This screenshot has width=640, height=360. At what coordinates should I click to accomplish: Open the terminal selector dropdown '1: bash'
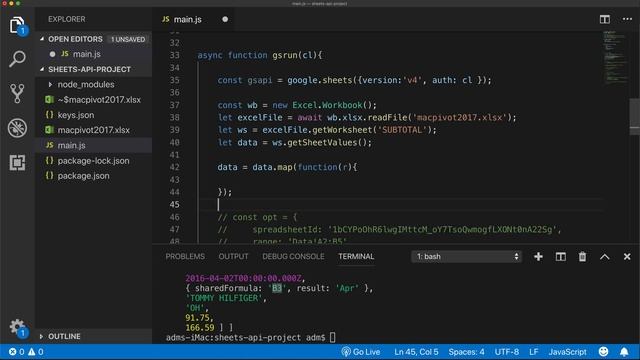pos(466,256)
